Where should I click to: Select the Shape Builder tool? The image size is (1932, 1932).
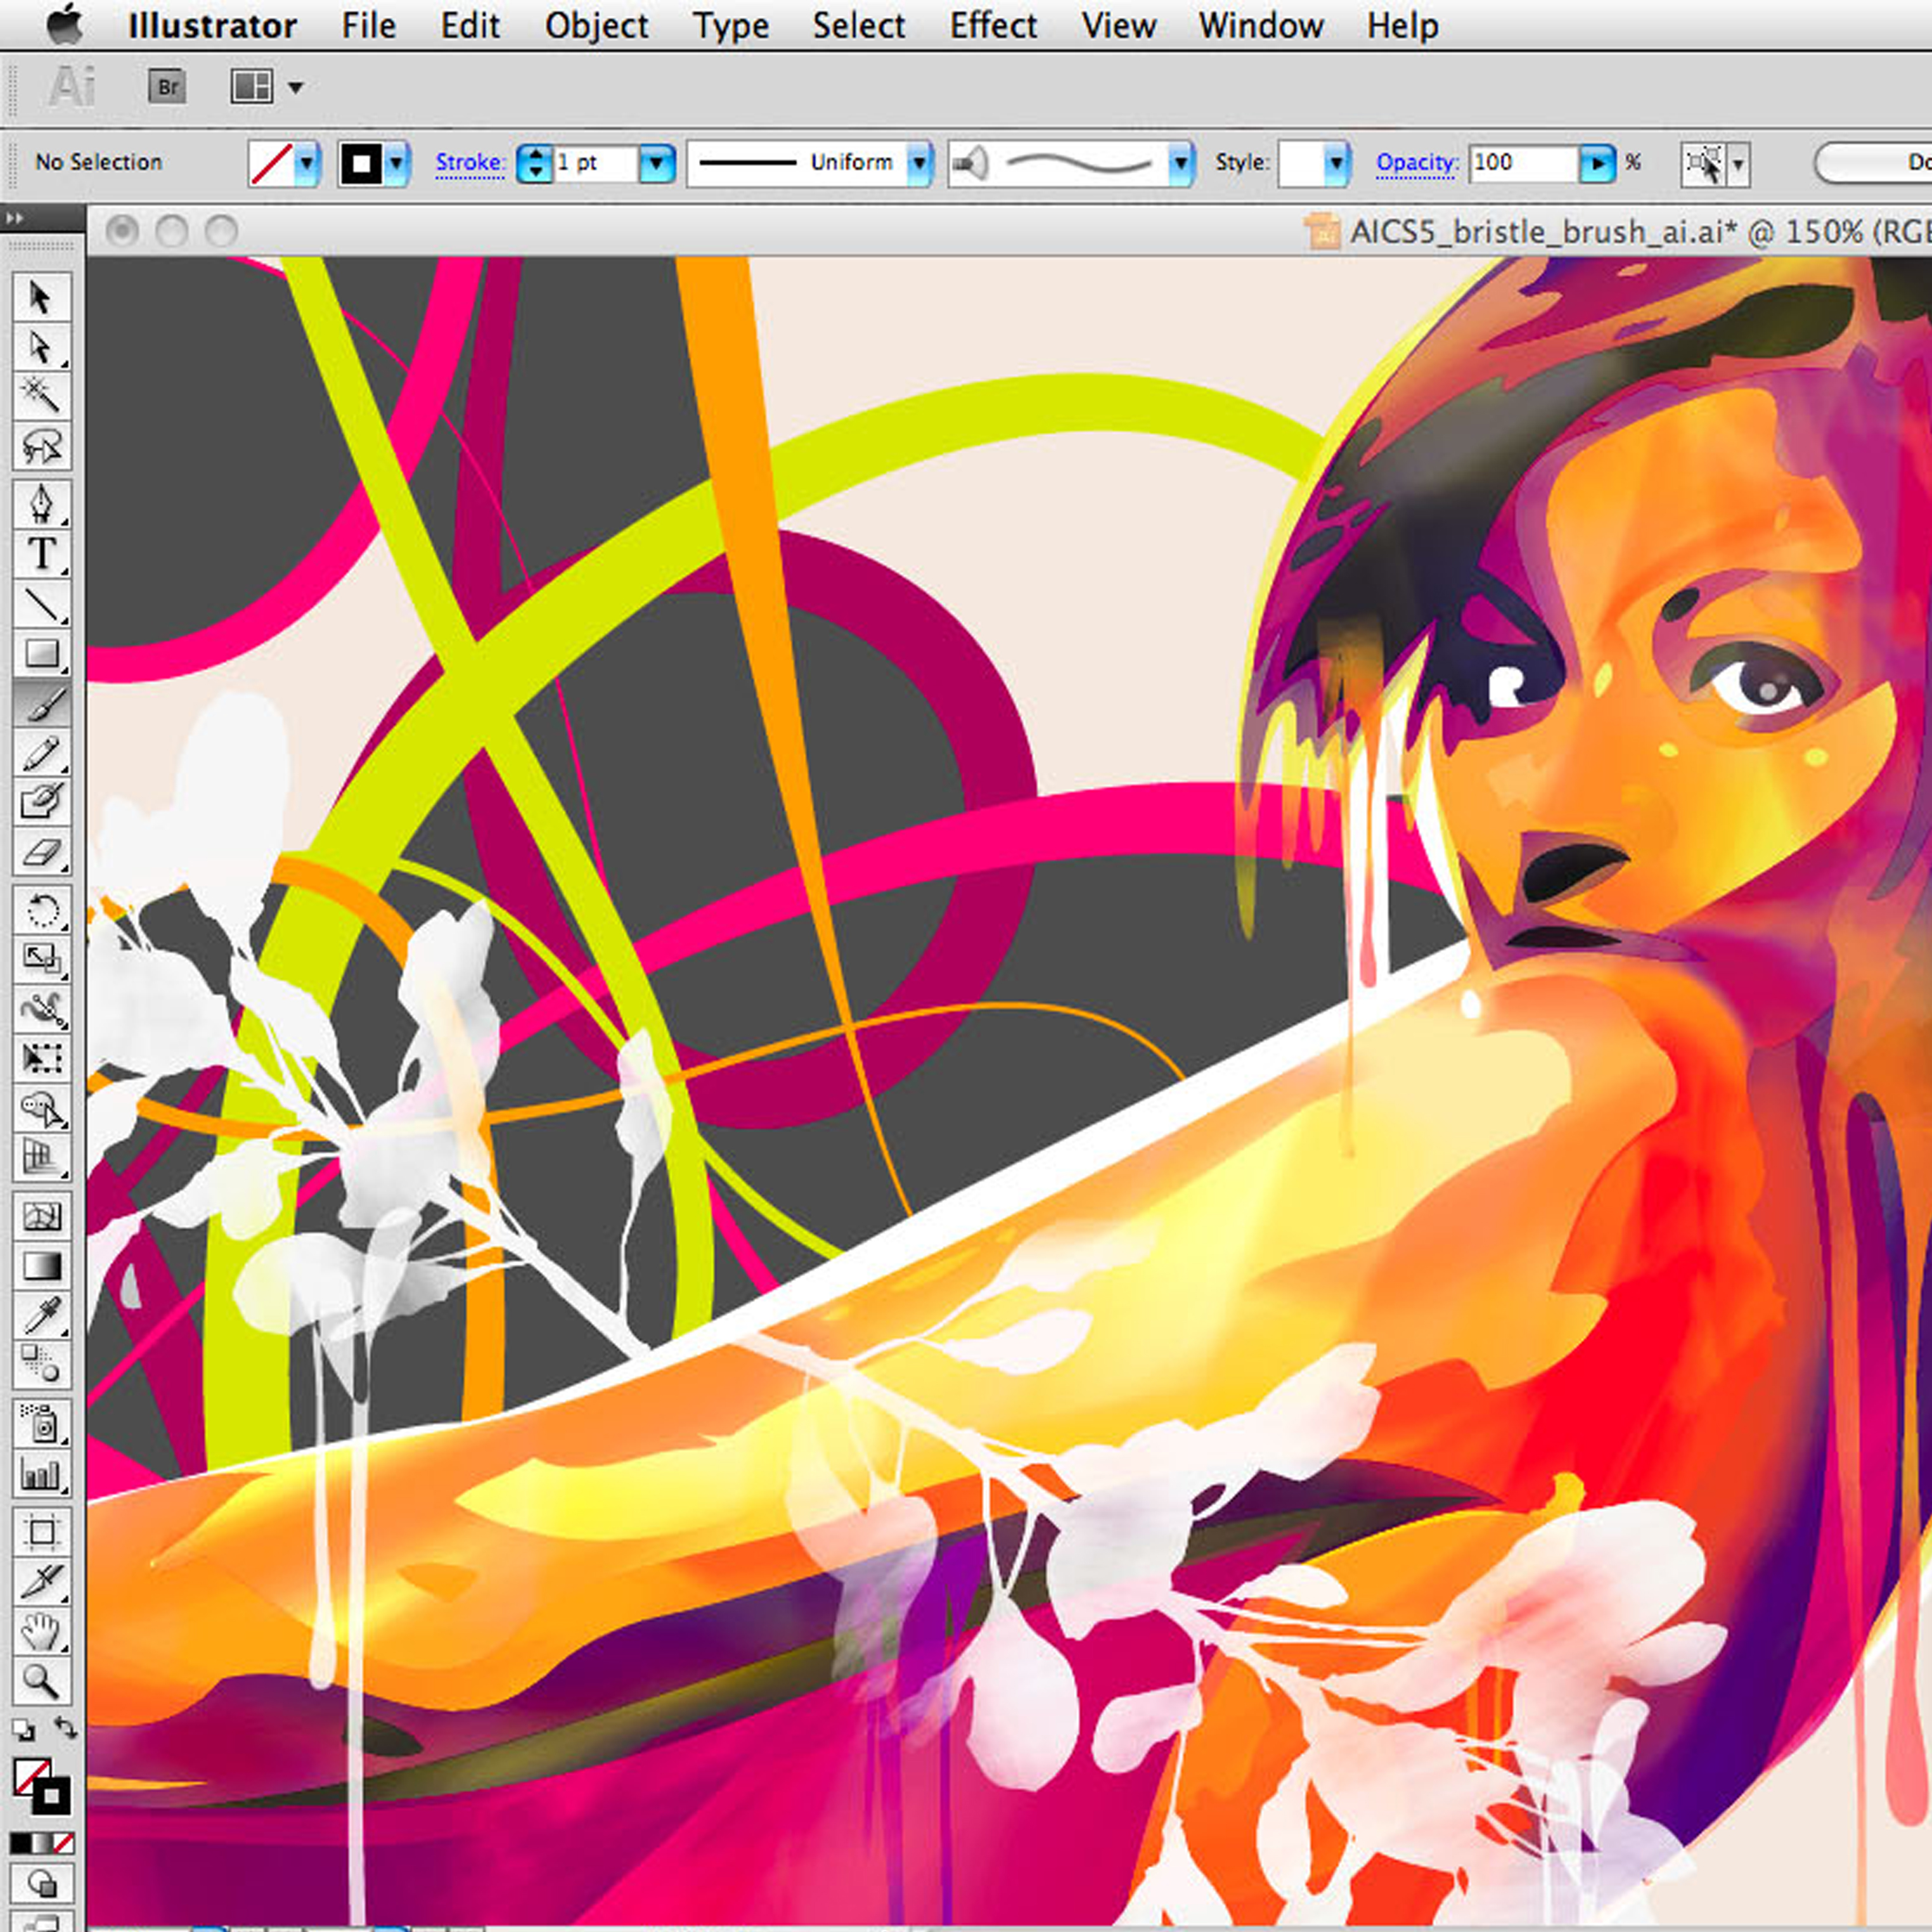(41, 1109)
